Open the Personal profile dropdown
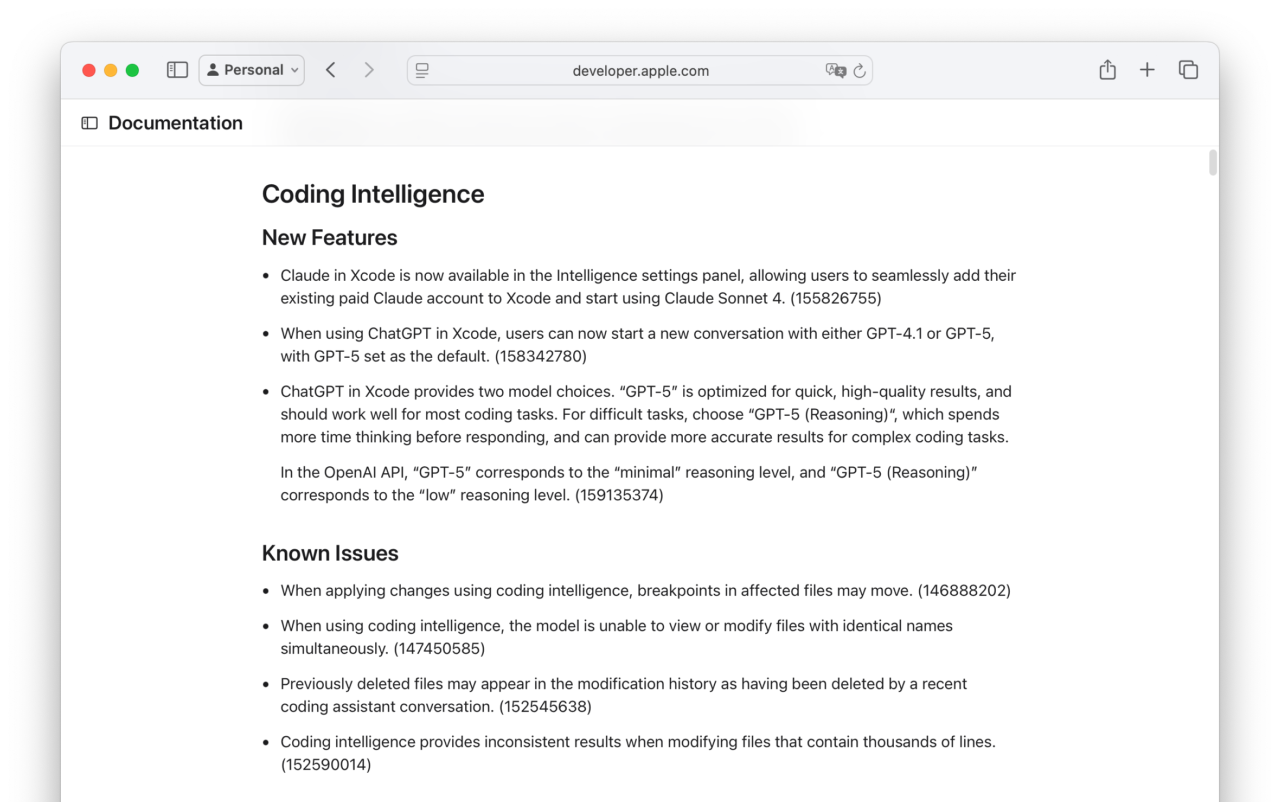 [251, 70]
